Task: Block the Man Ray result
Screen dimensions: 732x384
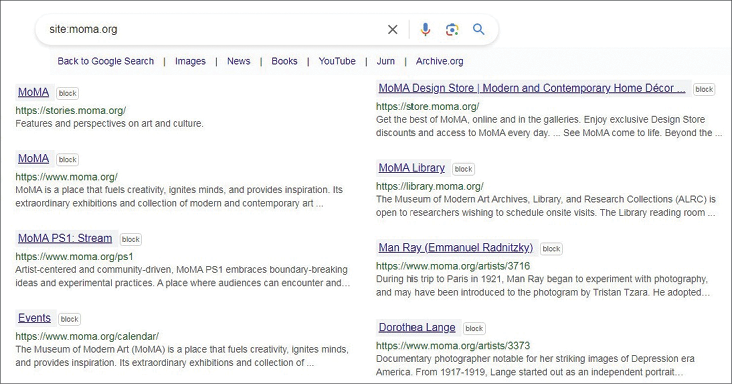Action: tap(551, 249)
